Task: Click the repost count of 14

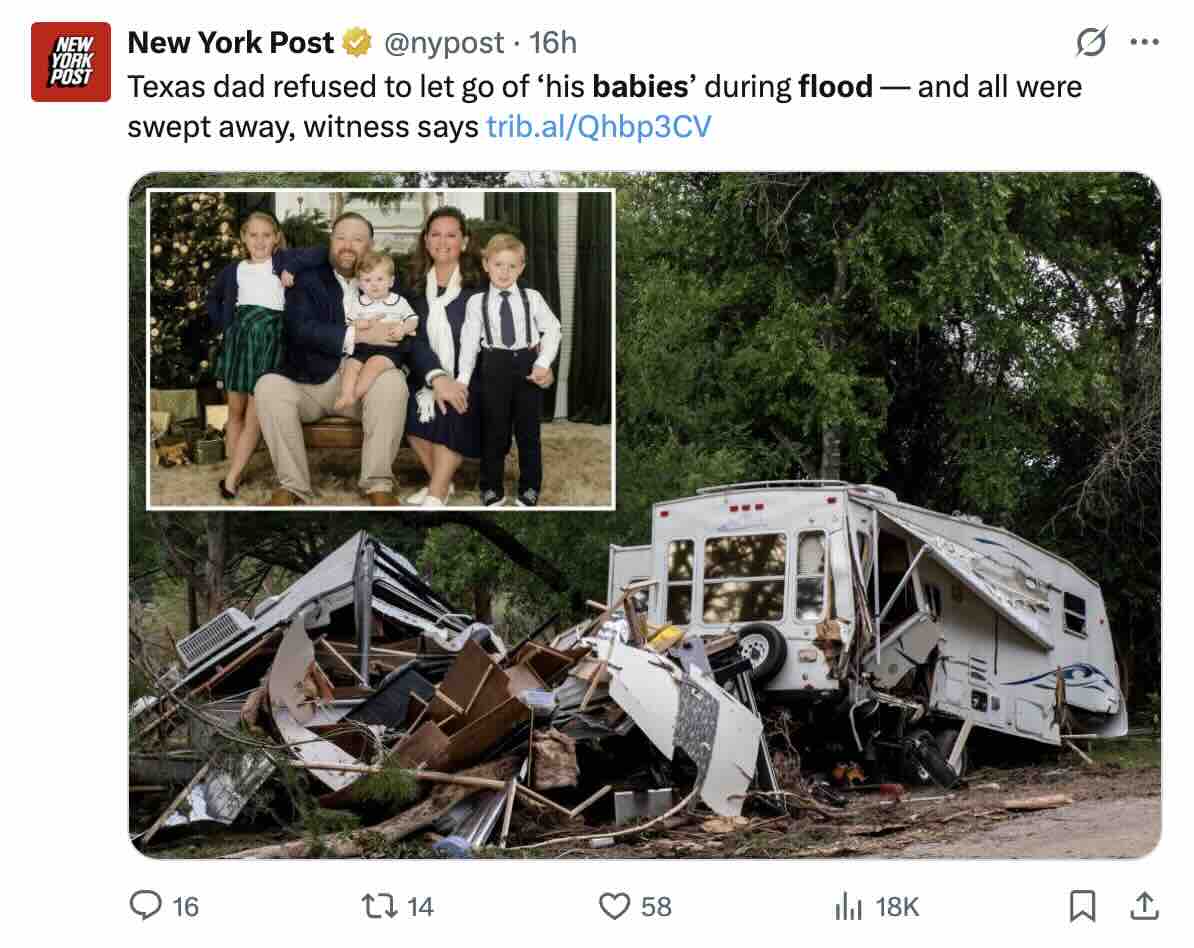Action: (x=421, y=906)
